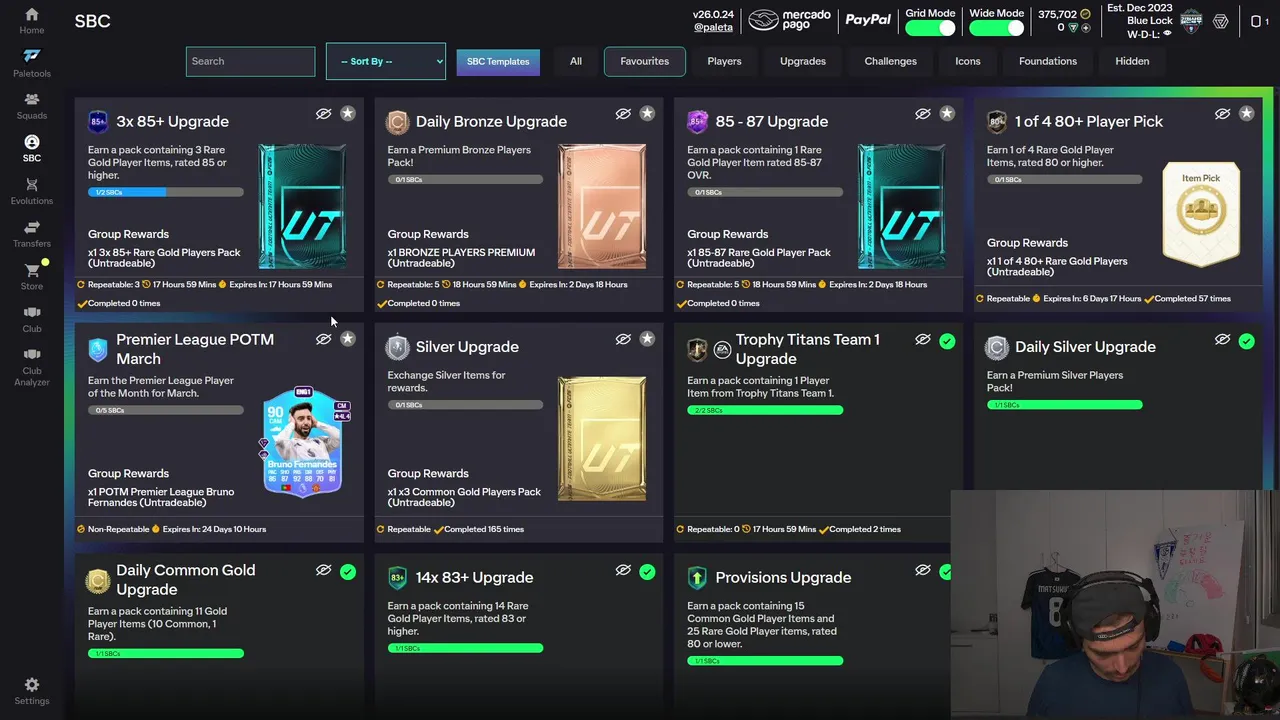Toggle Wide Mode switch
The height and width of the screenshot is (720, 1280).
[996, 28]
